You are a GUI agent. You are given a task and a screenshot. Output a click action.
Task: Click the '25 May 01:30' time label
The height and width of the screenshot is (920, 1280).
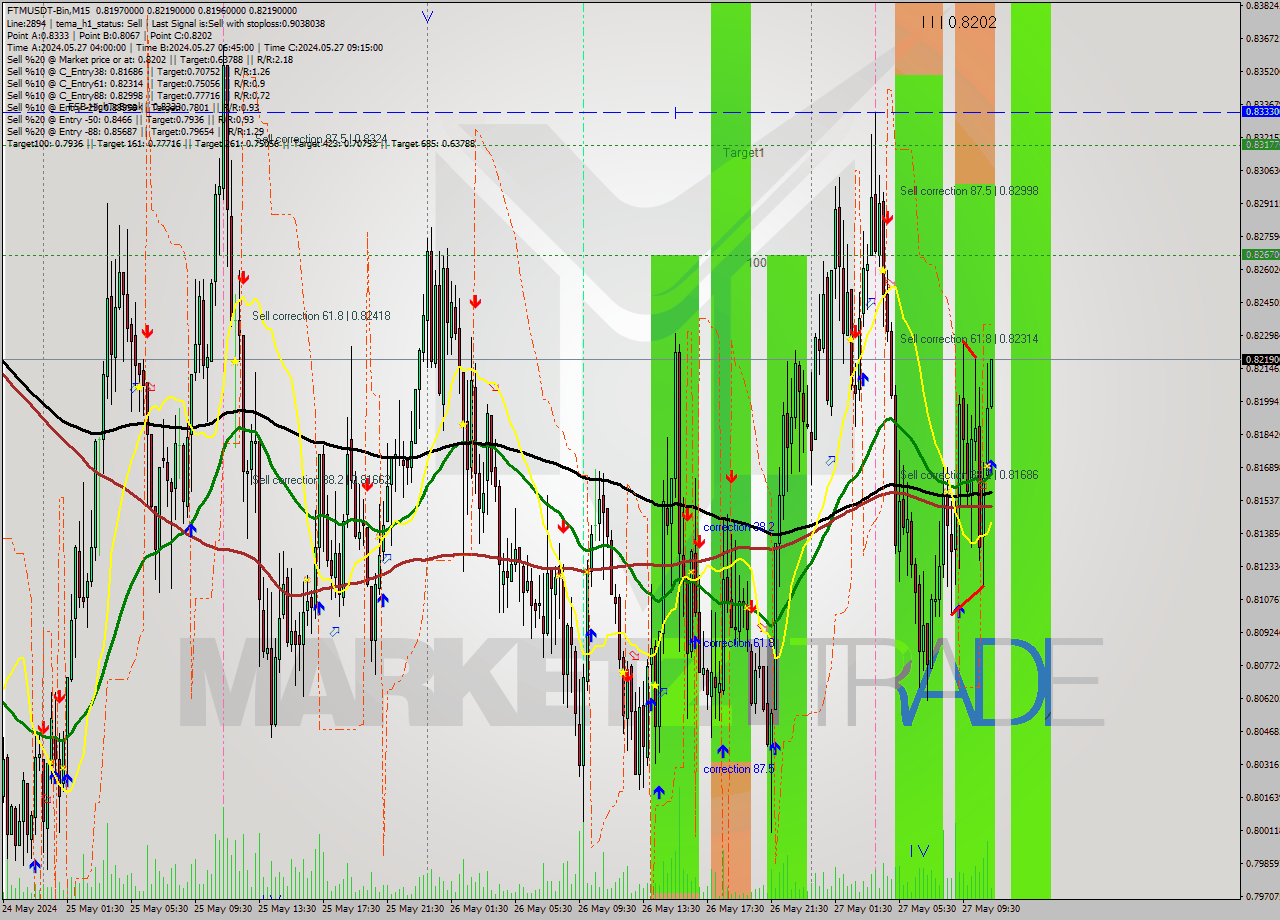click(95, 909)
